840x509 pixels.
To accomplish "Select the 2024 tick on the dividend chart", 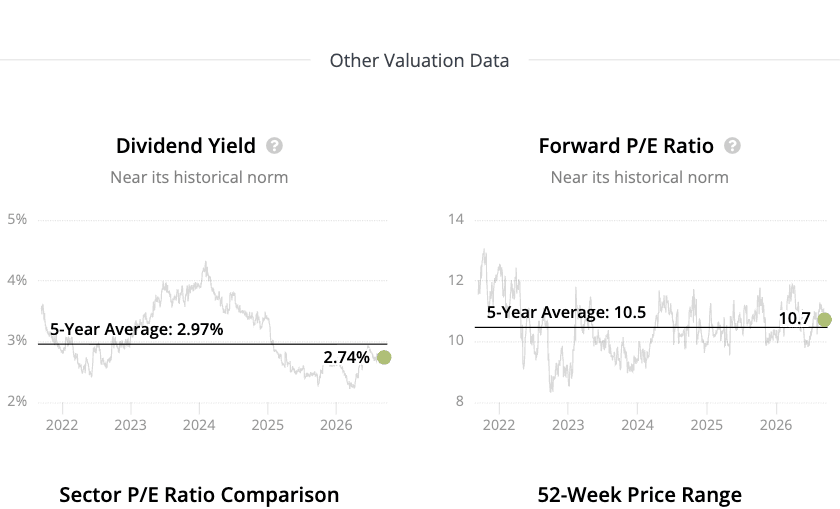I will click(x=199, y=425).
